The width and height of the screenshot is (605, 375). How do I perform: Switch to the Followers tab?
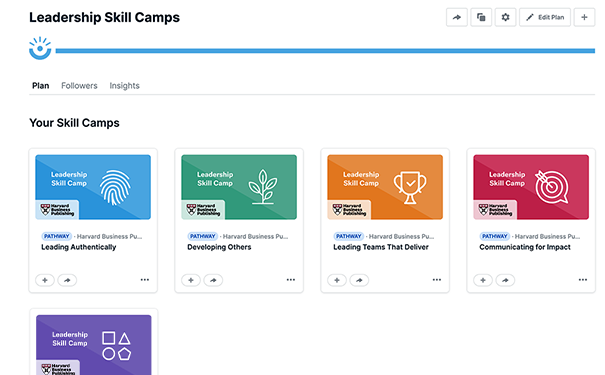[79, 86]
